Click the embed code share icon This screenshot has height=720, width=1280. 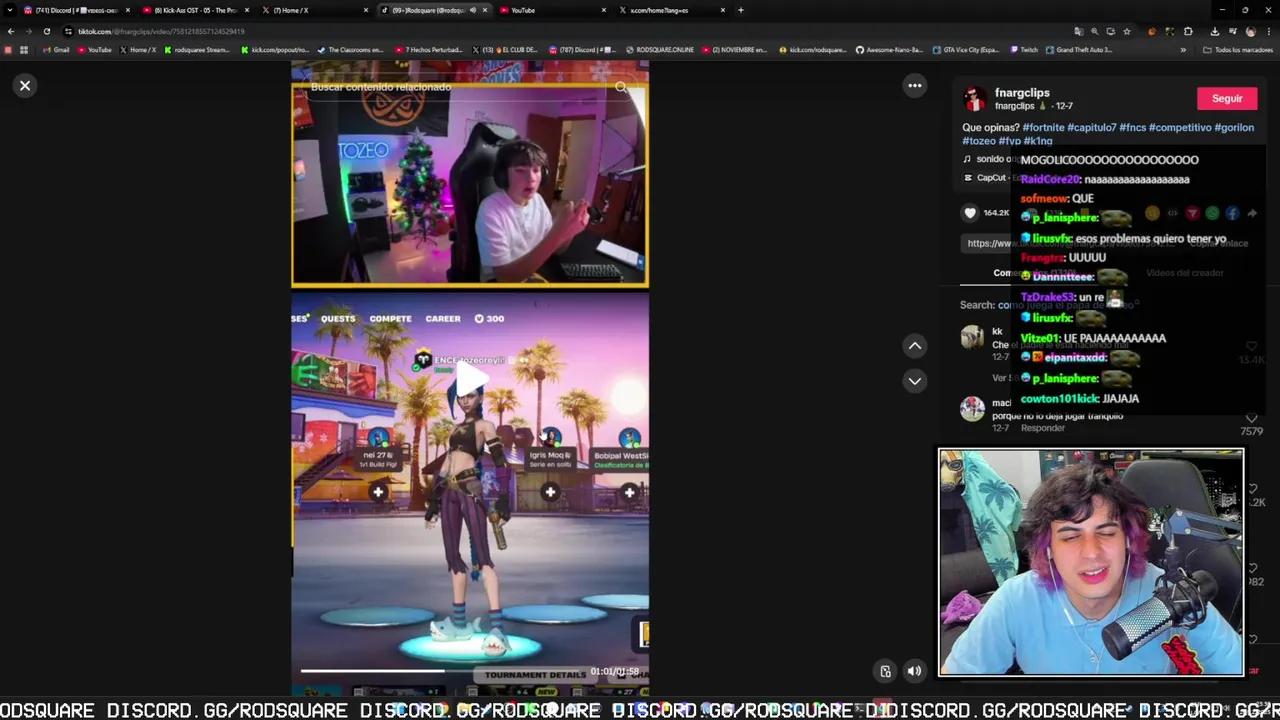coord(1172,213)
